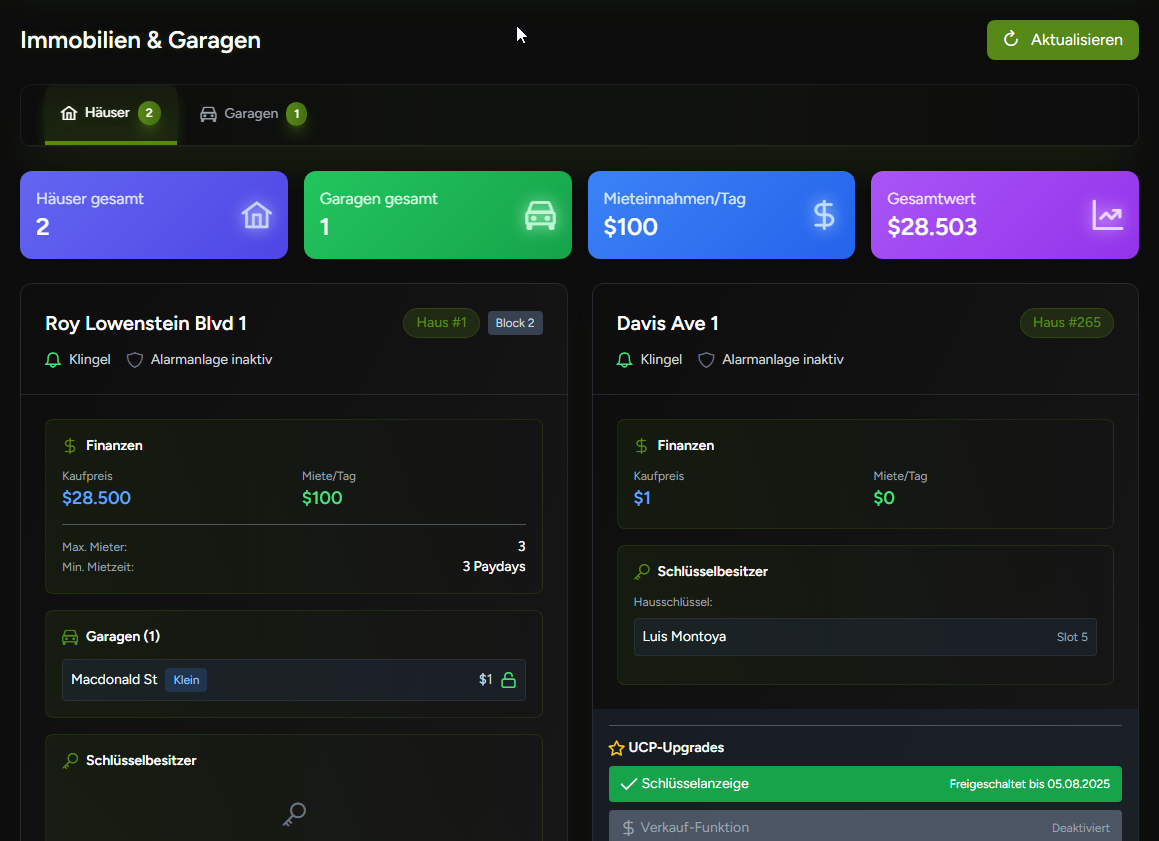Click key icon beside Schlüsselbesitzer in Roy Lowenstein
Image resolution: width=1159 pixels, height=841 pixels.
(x=70, y=760)
